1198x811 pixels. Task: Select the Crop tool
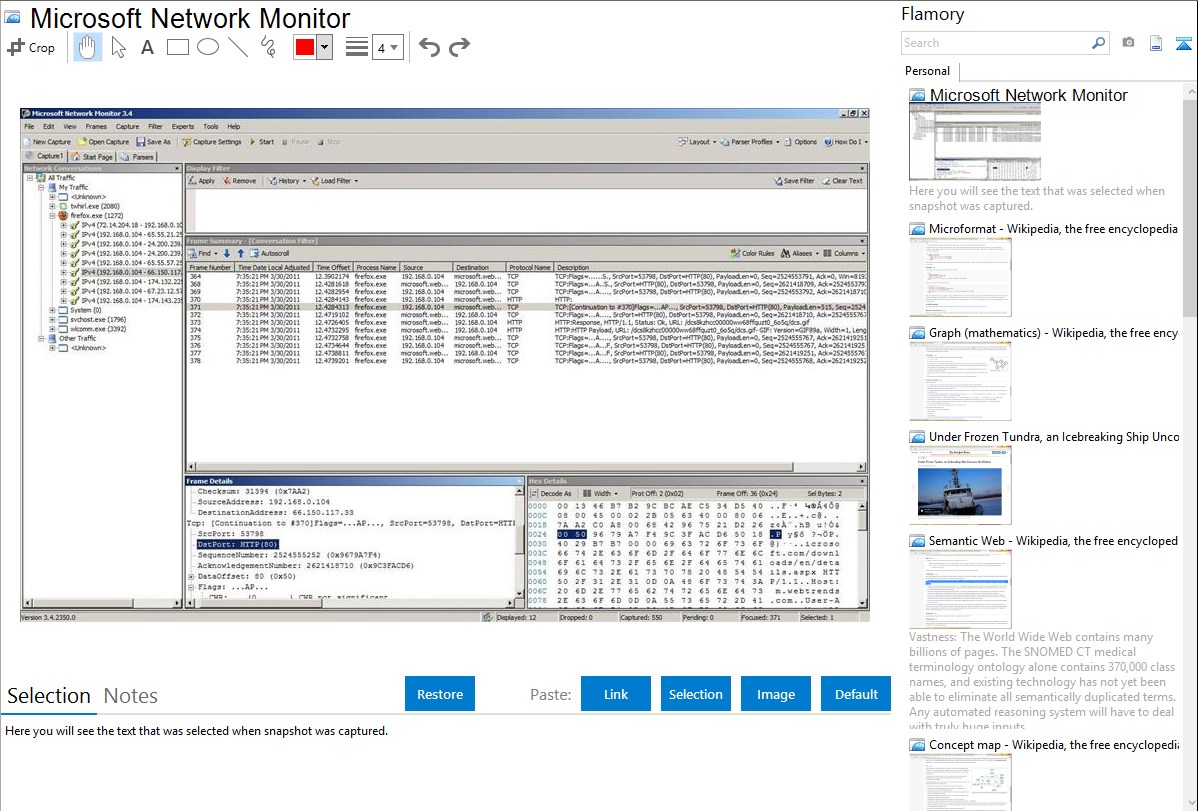31,47
